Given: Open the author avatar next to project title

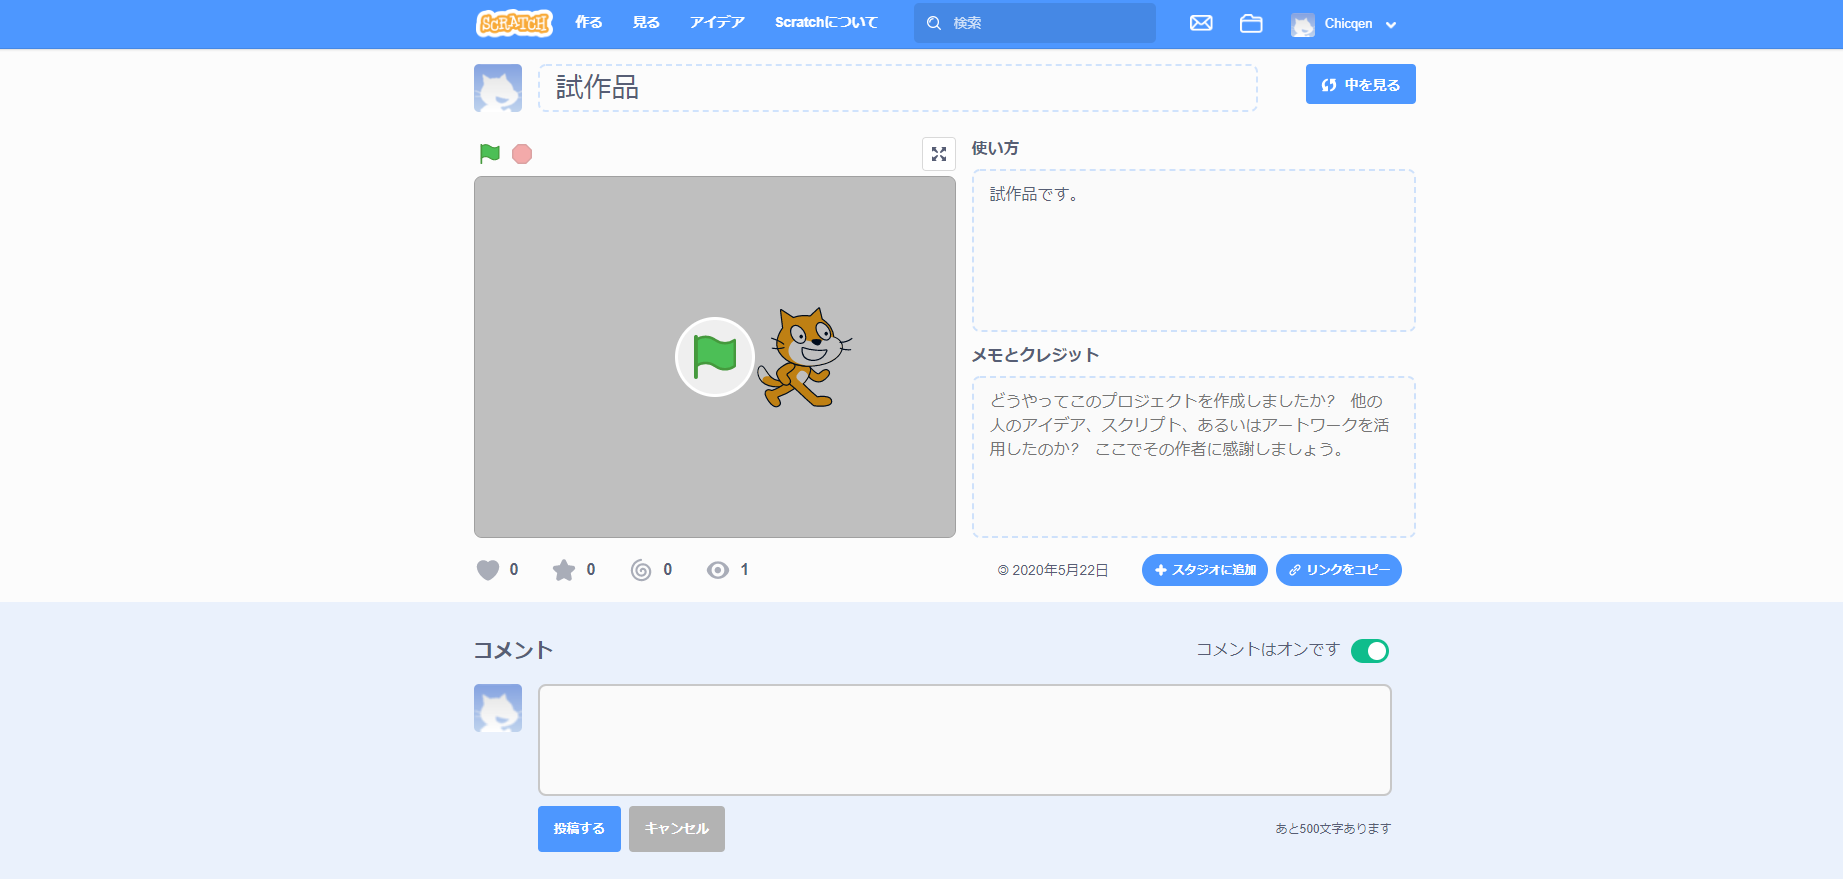Looking at the screenshot, I should [498, 88].
